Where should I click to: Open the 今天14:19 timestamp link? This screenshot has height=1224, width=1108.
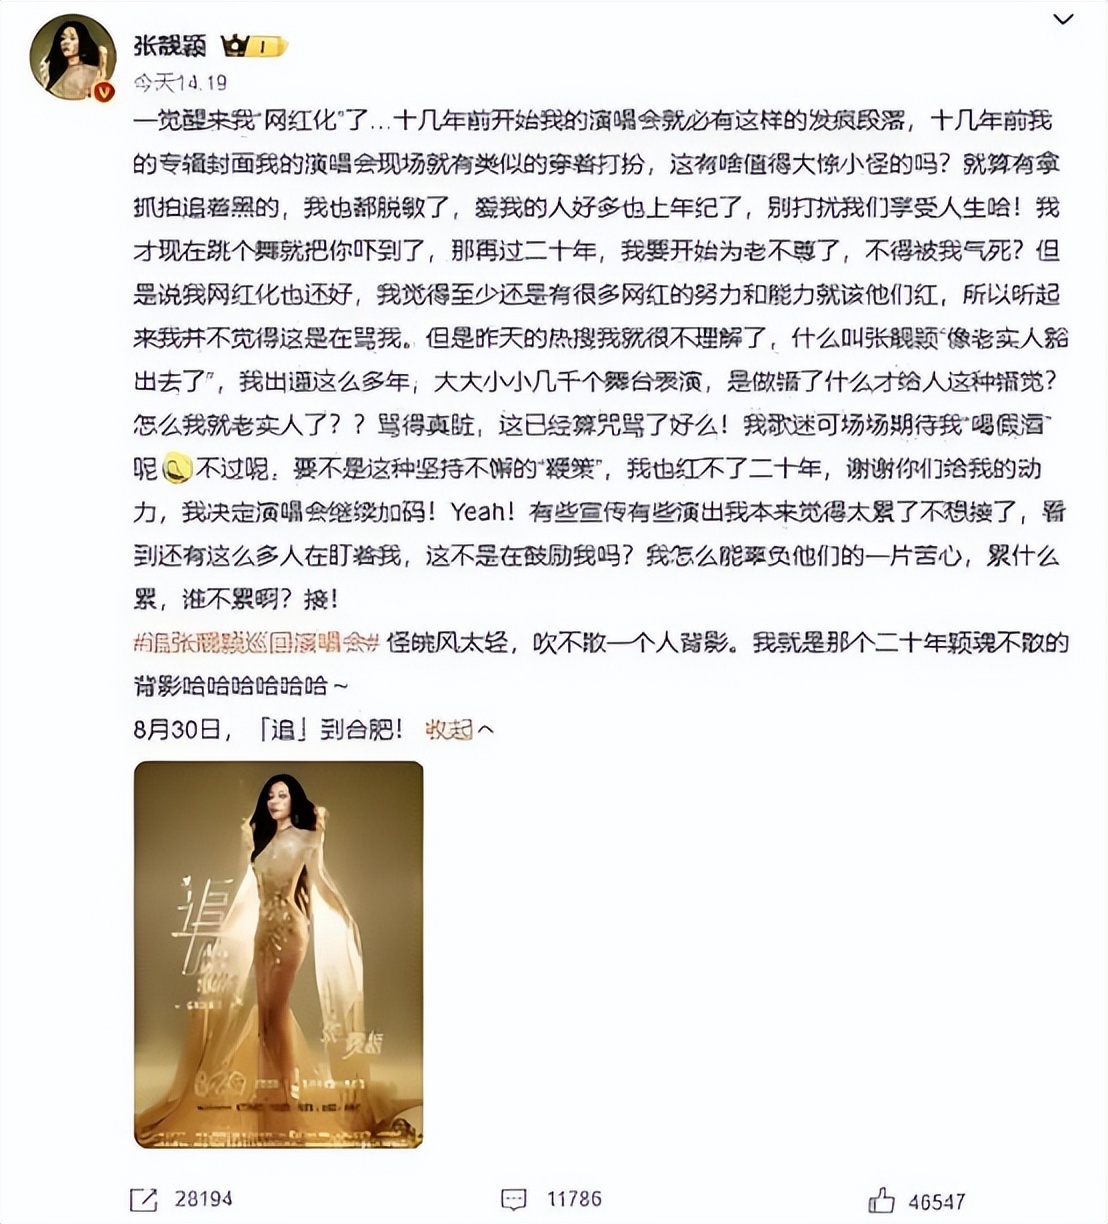point(180,83)
